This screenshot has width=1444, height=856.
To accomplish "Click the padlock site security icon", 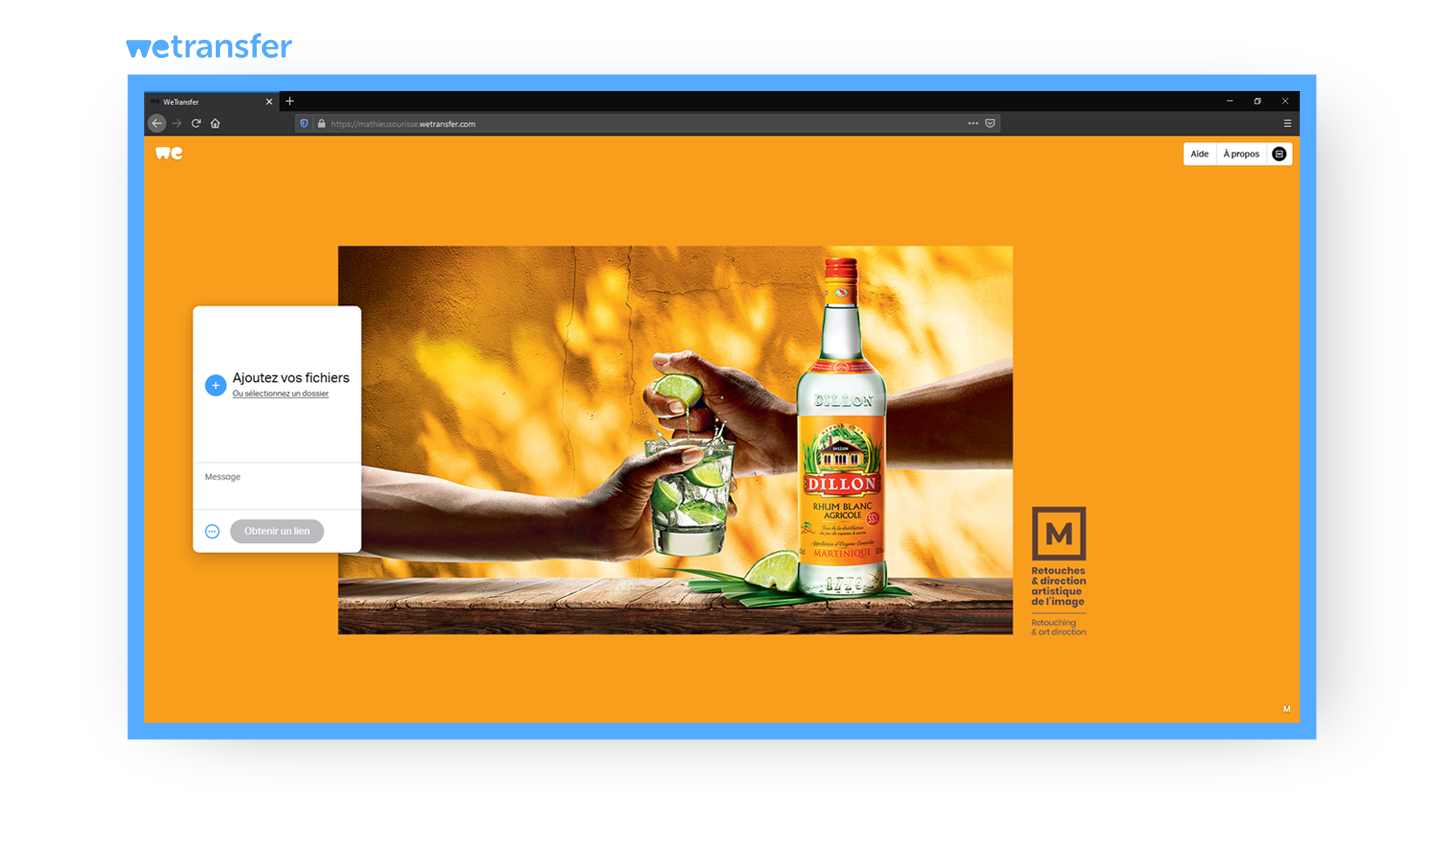I will coord(321,124).
